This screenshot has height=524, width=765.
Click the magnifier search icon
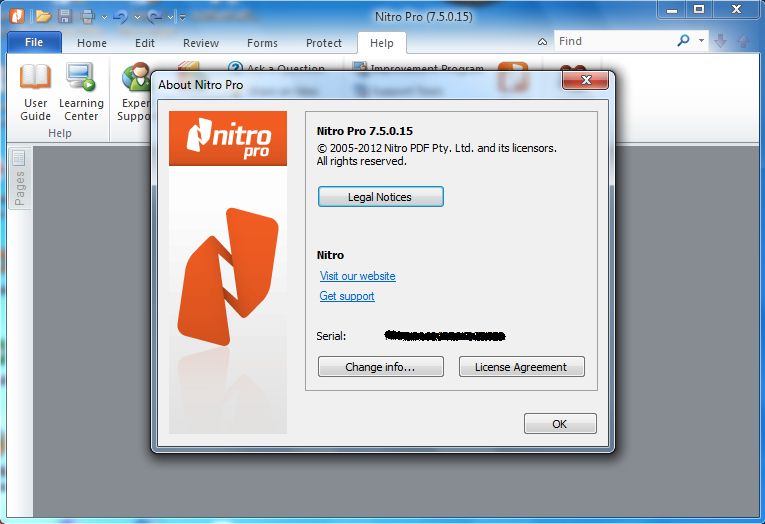coord(684,40)
